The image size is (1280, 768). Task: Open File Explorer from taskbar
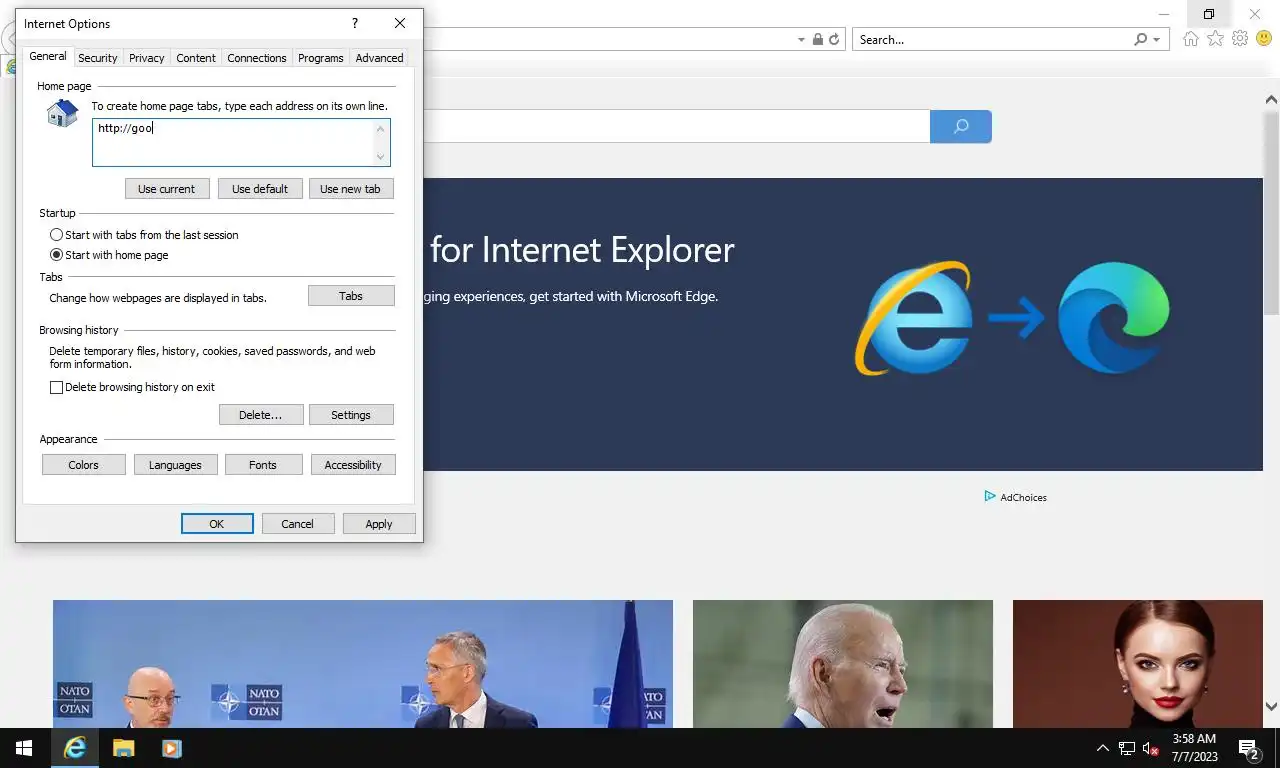click(123, 748)
